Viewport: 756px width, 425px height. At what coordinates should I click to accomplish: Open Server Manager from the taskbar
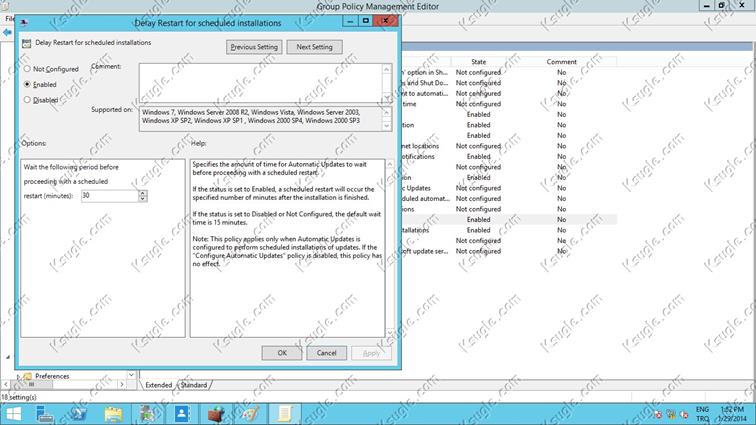[44, 414]
